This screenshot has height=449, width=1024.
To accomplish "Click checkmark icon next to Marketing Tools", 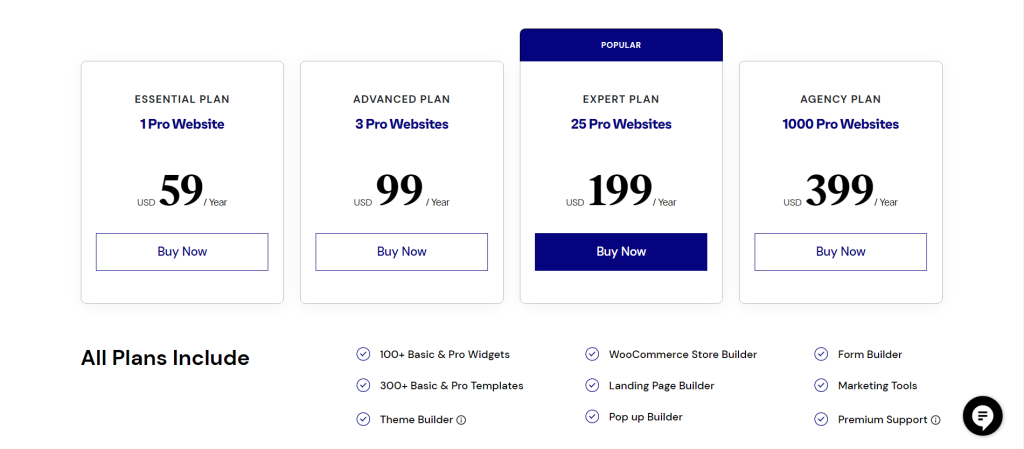I will point(821,386).
